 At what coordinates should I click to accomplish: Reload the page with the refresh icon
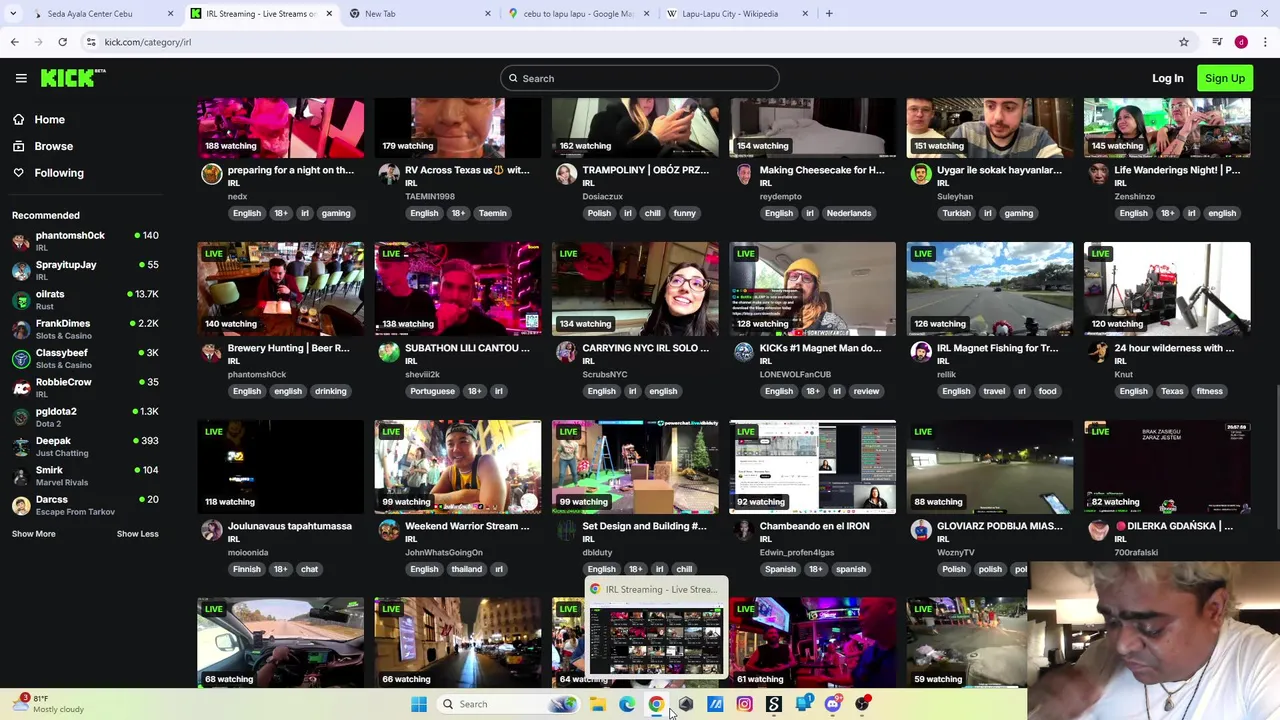pos(62,42)
